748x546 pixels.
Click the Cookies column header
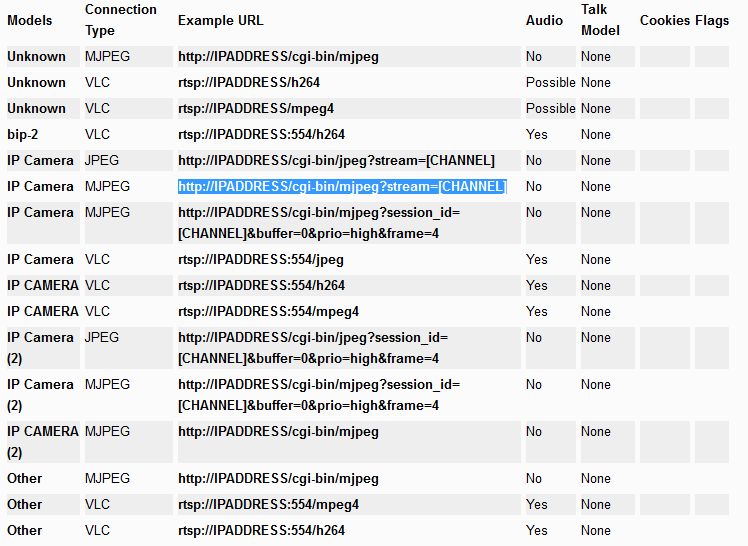click(x=665, y=21)
